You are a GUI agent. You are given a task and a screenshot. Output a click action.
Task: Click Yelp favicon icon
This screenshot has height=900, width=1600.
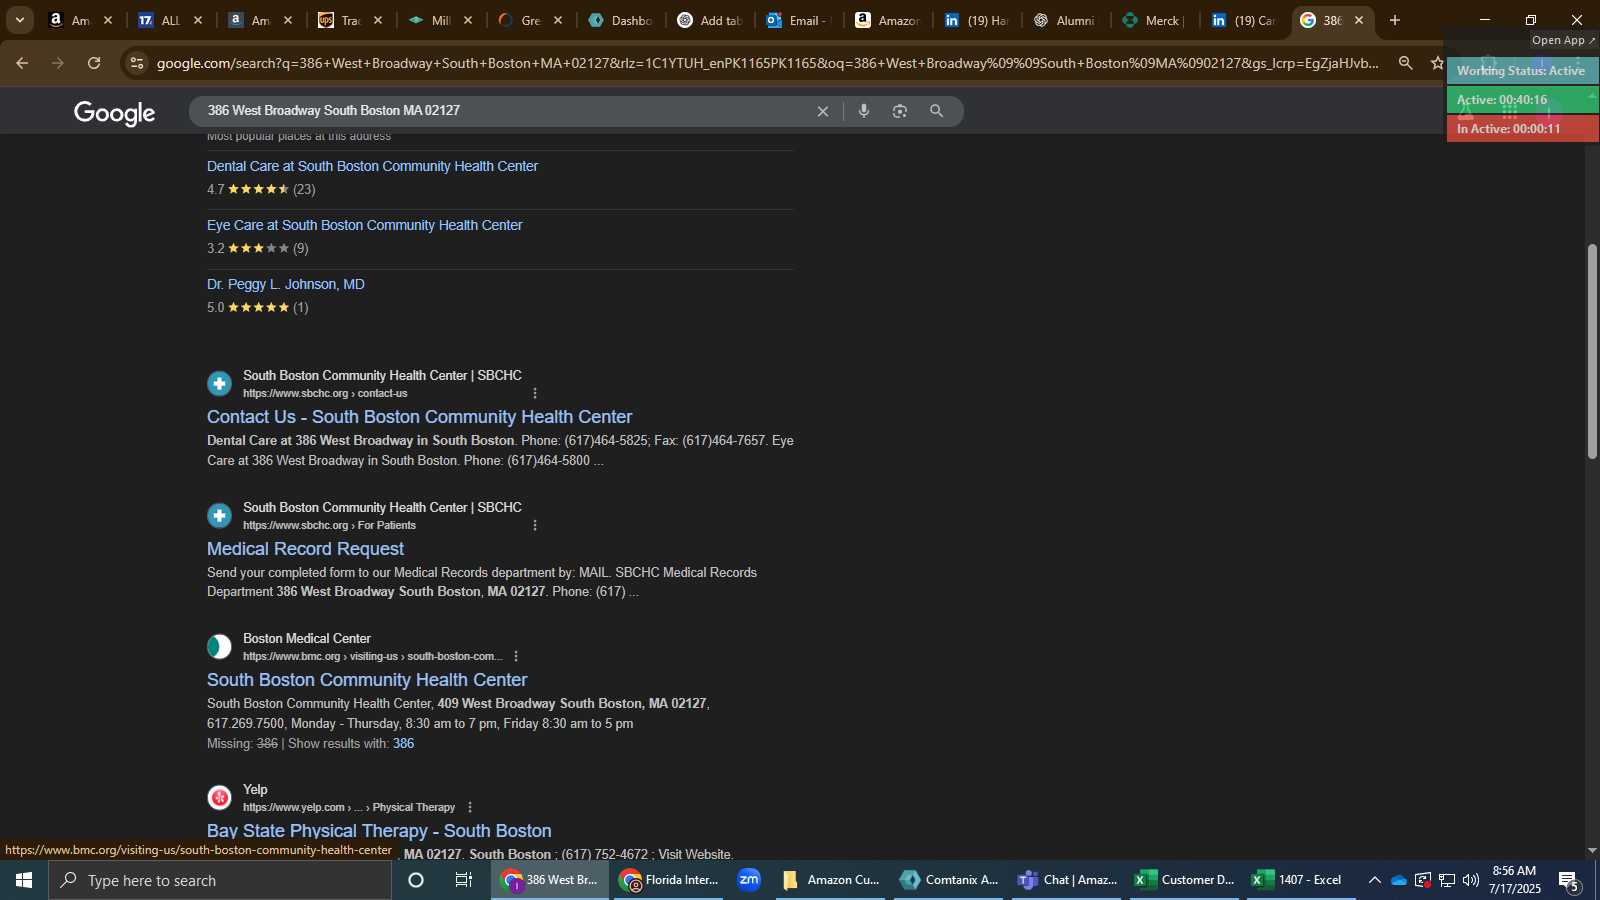(219, 798)
